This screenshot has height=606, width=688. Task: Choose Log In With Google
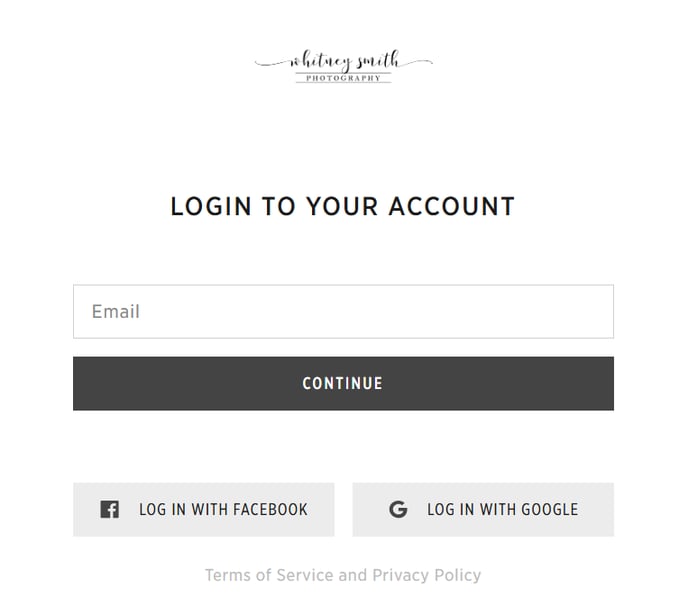coord(483,509)
